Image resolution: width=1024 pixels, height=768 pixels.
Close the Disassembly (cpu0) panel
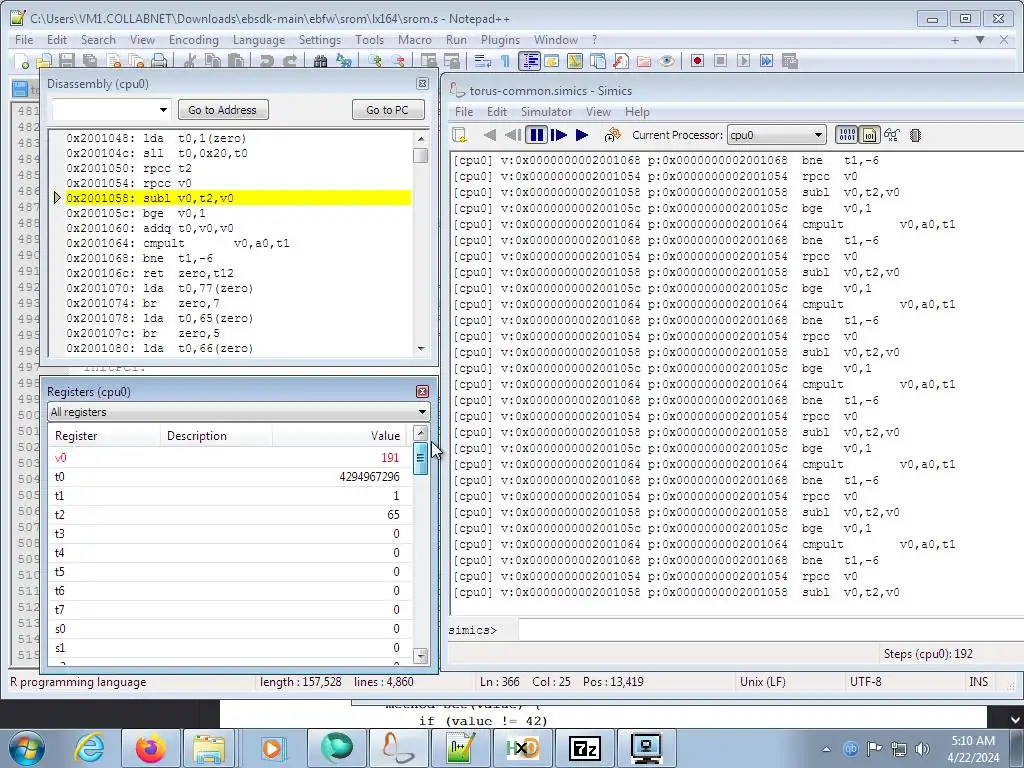tap(423, 84)
